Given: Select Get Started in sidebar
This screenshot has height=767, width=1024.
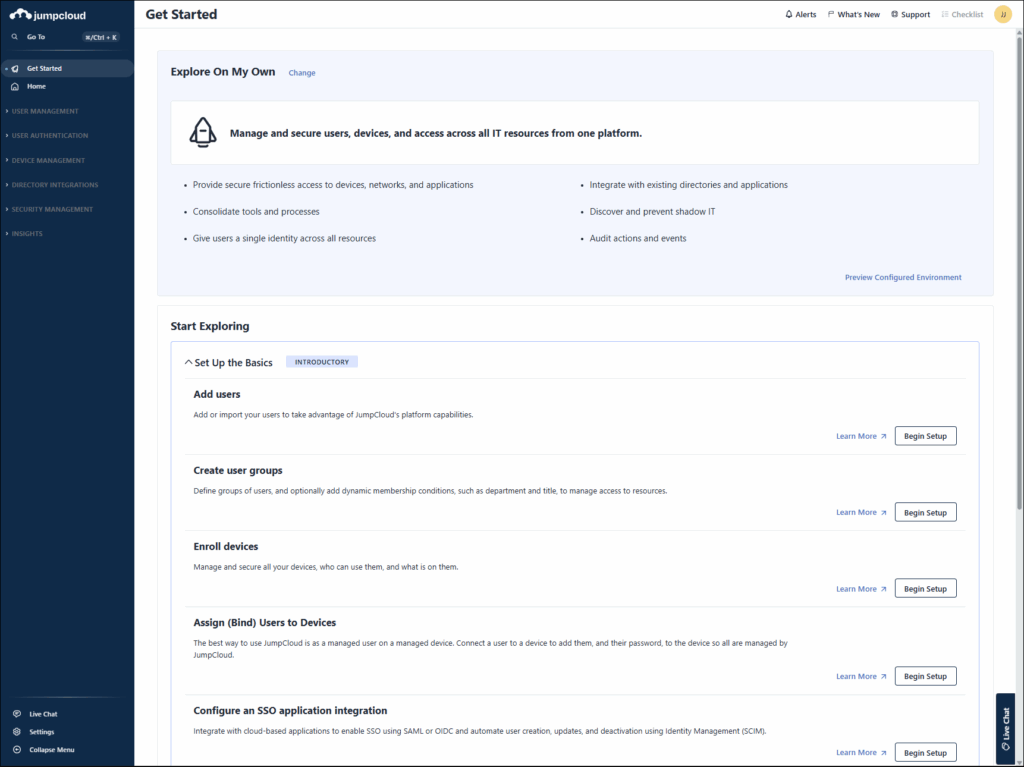Looking at the screenshot, I should pos(44,69).
